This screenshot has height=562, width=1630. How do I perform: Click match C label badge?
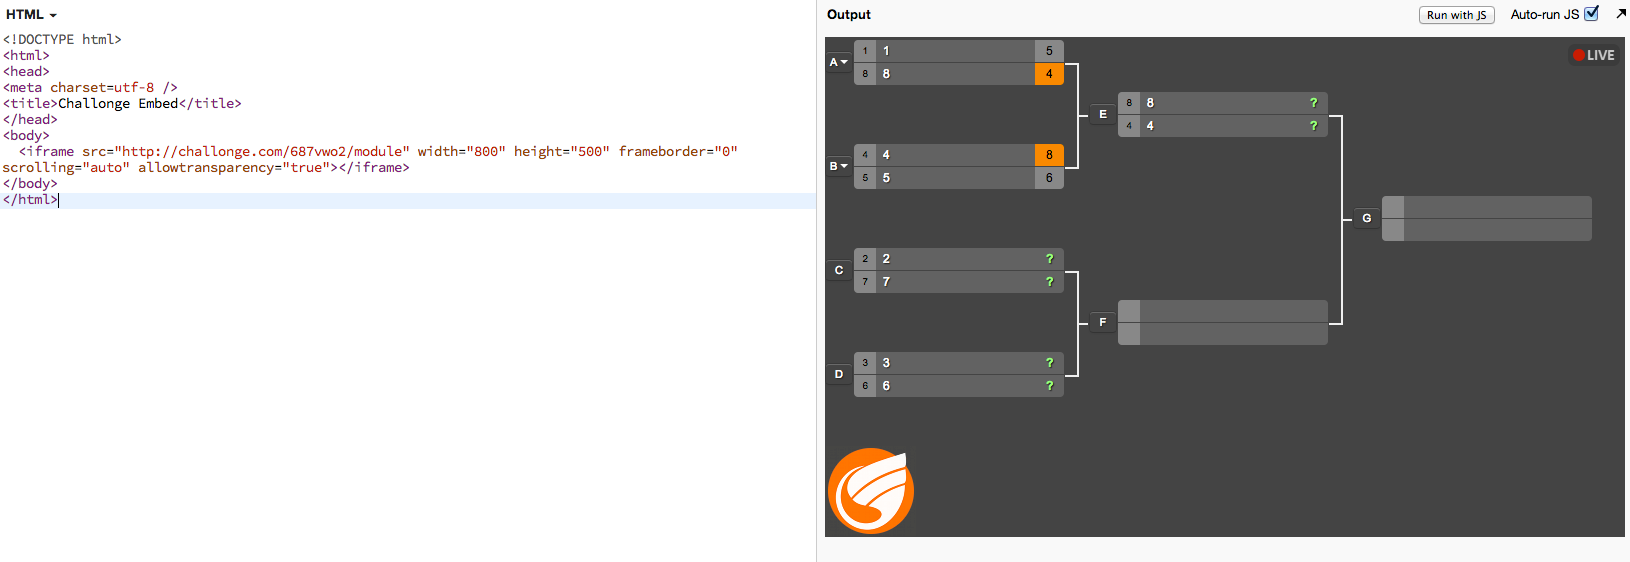click(839, 270)
